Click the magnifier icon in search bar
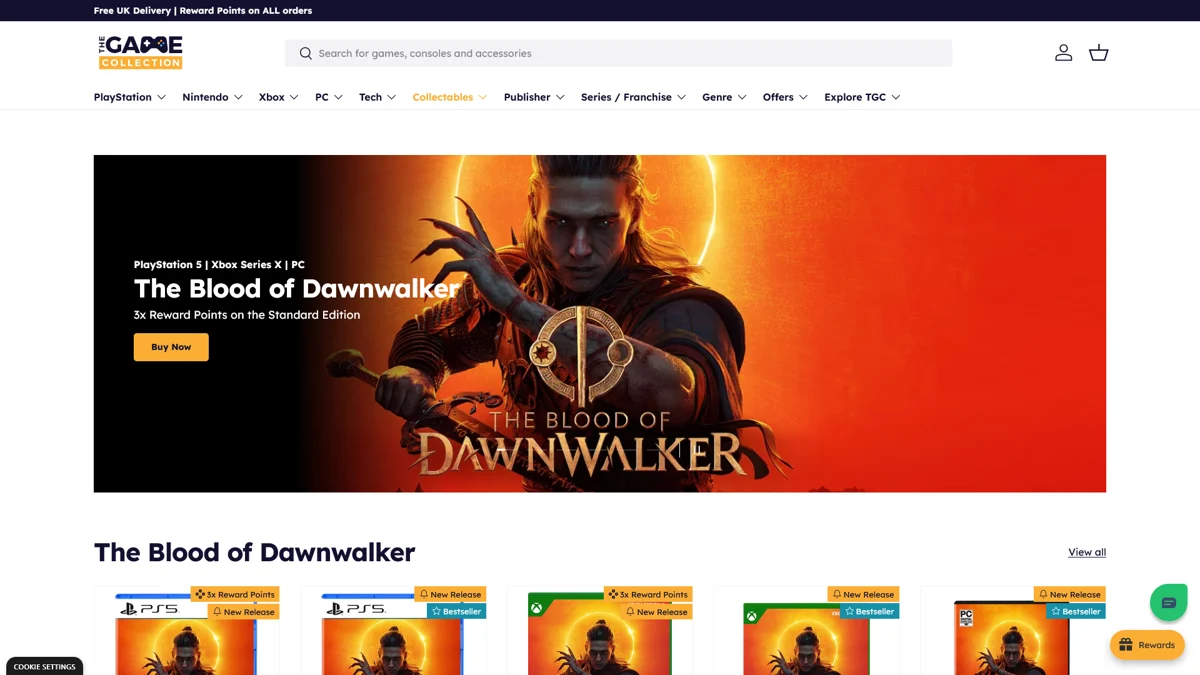 (306, 53)
